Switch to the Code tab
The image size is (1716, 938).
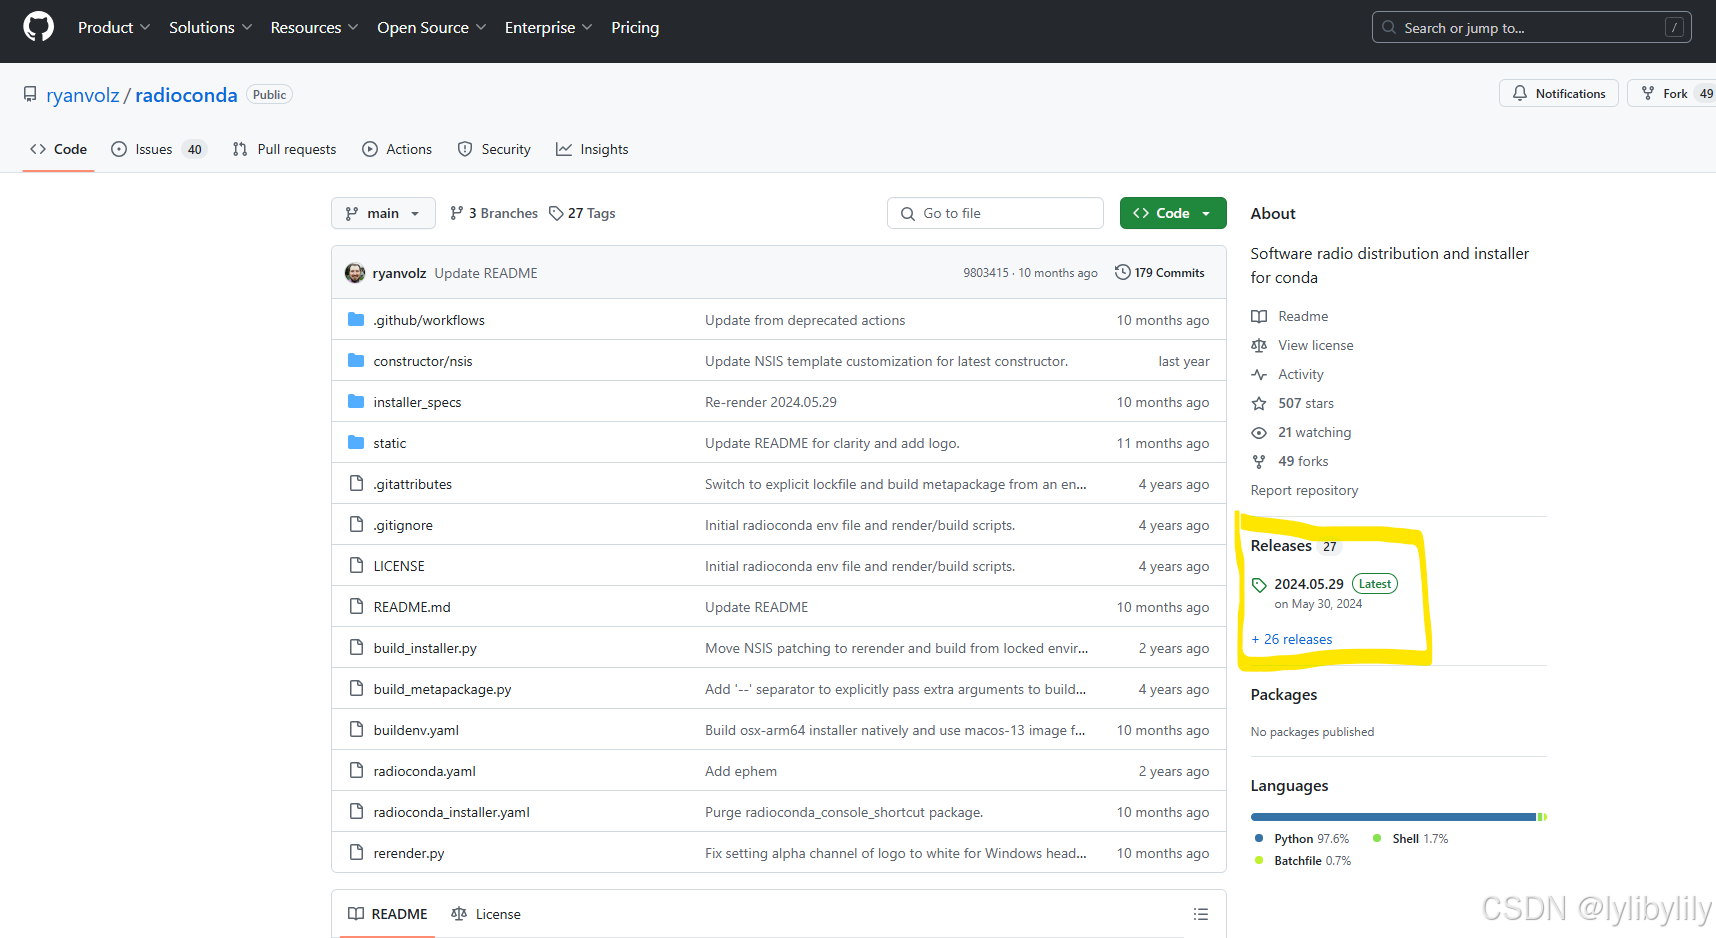point(59,149)
